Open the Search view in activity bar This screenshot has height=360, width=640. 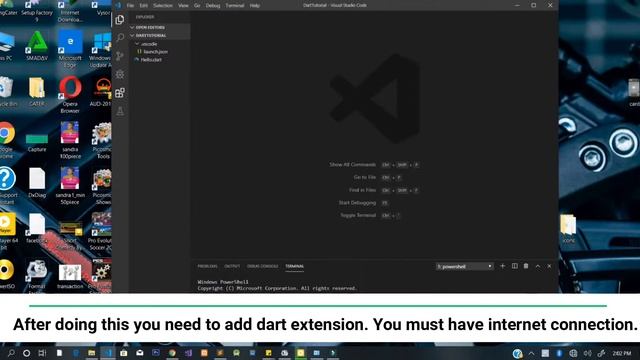pyautogui.click(x=120, y=38)
